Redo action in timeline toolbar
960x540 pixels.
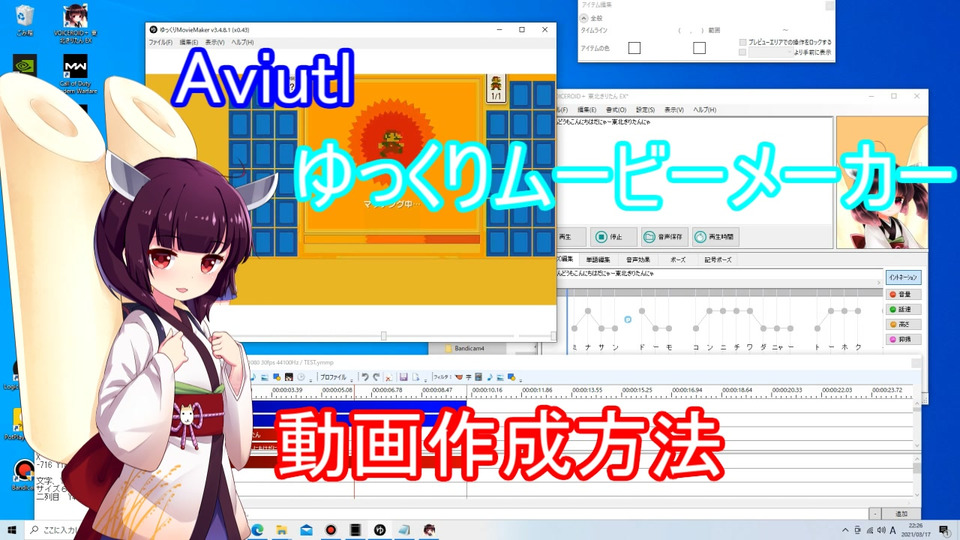click(377, 377)
